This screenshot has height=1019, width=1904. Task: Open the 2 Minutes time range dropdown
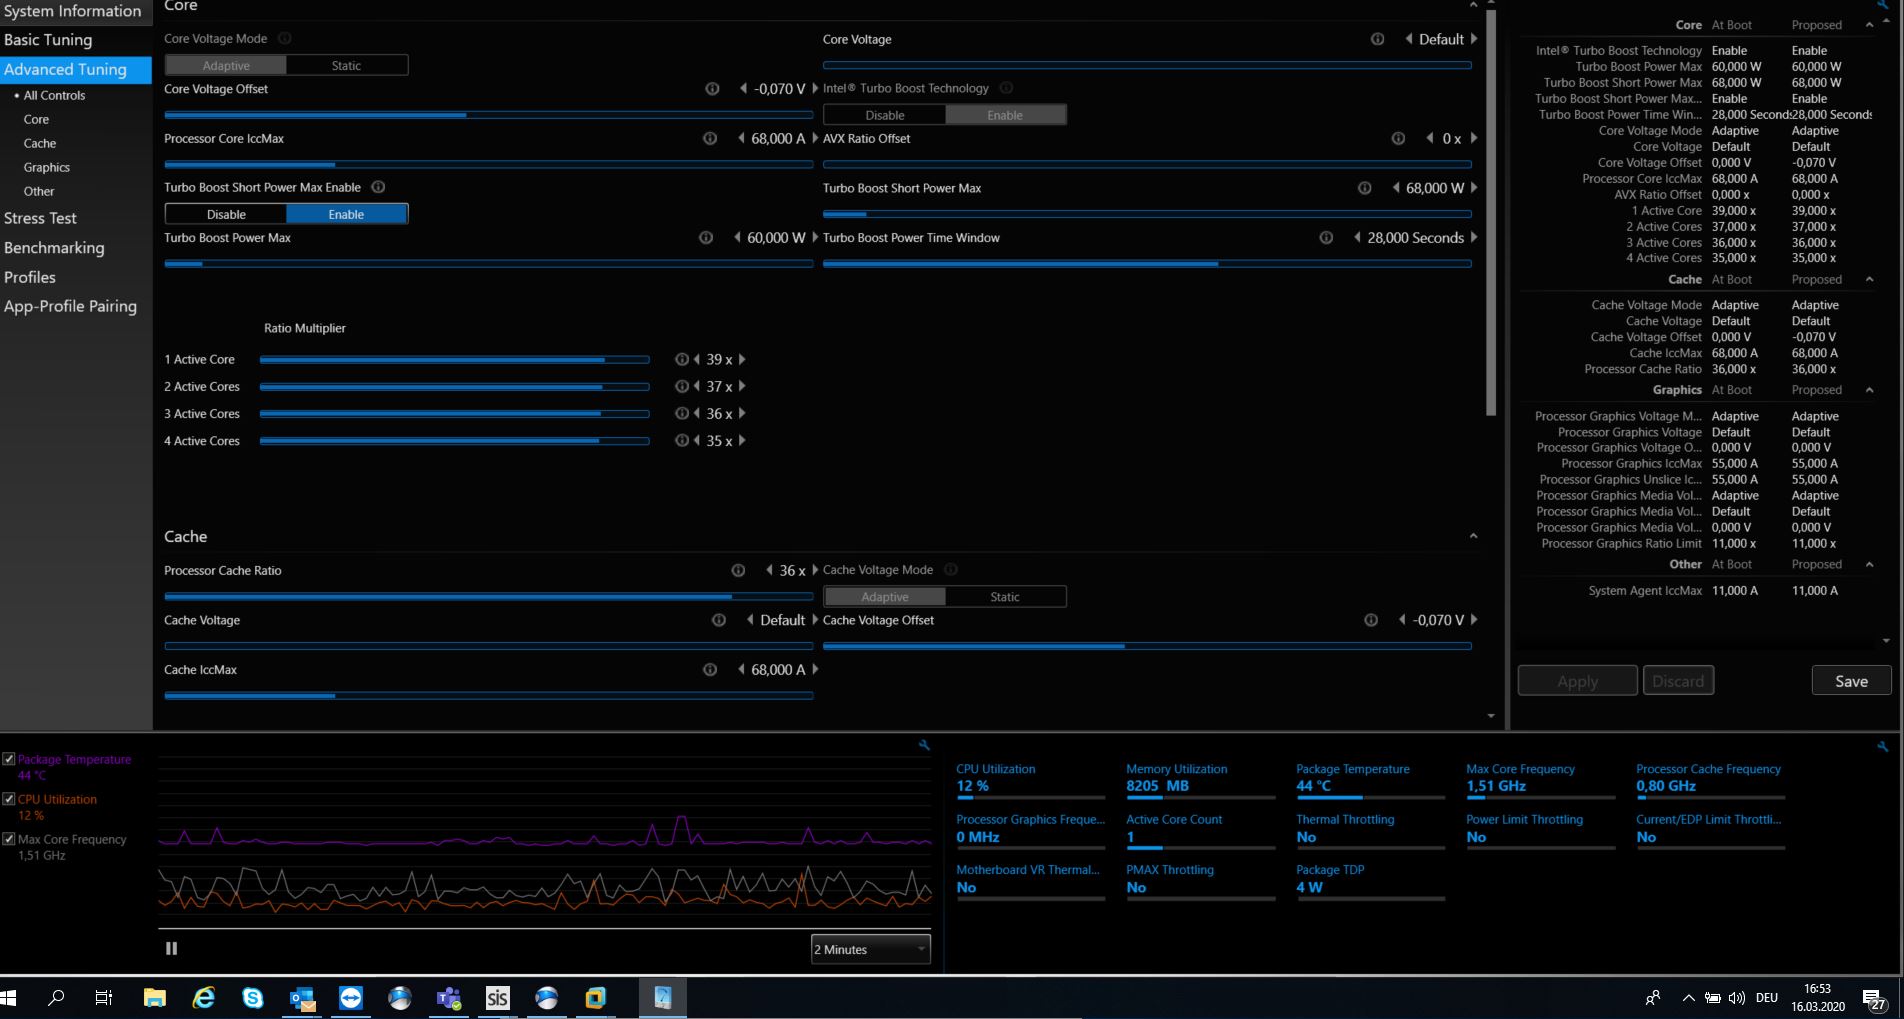tap(870, 949)
